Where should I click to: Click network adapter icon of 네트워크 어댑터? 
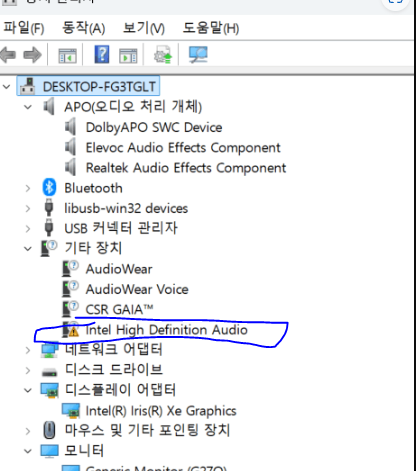(50, 350)
